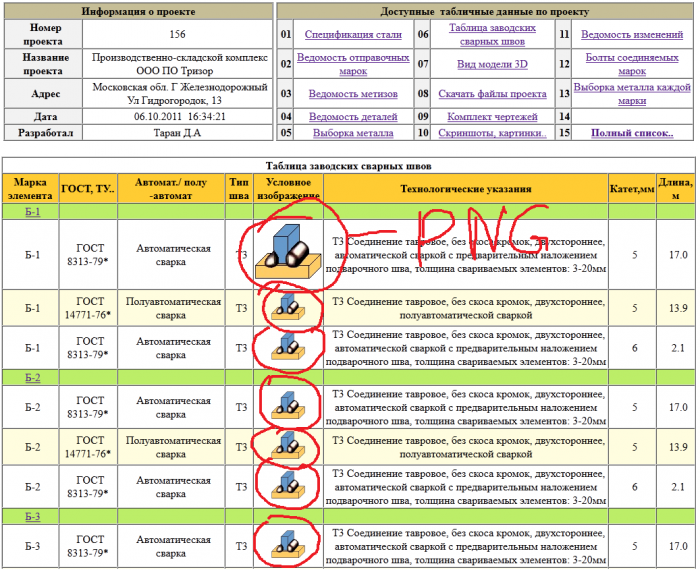Open the Ведомость деталей link
Screen dimensions: 700x570
353,117
